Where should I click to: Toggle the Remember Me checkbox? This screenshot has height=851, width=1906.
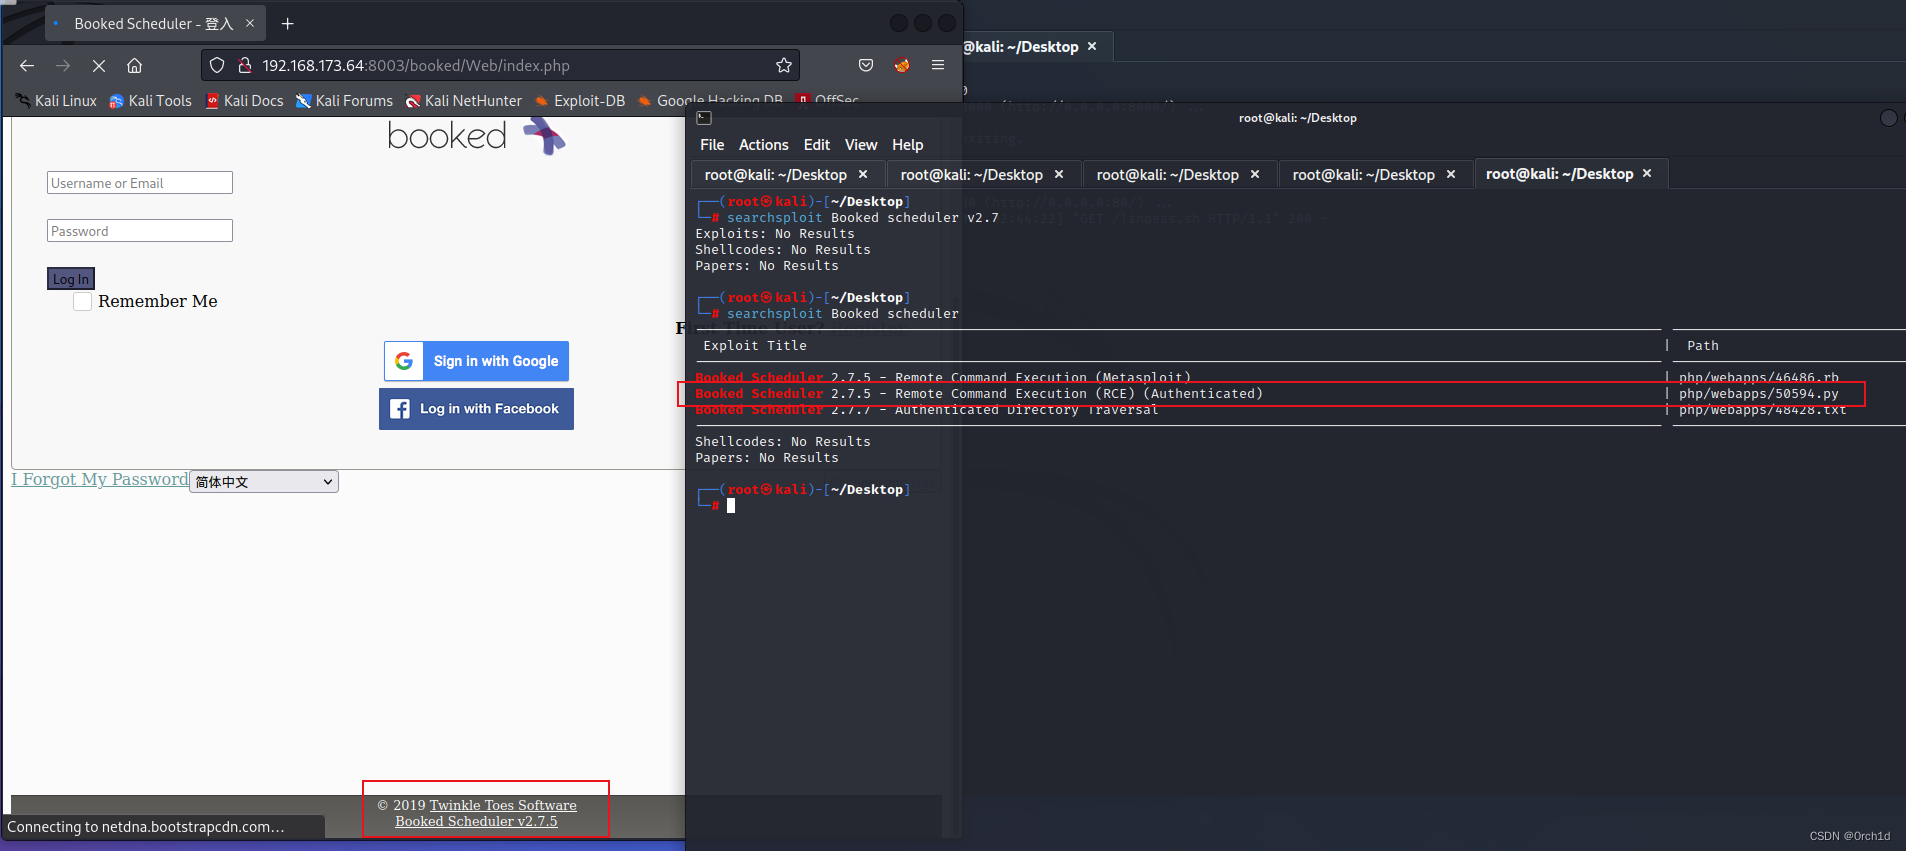point(83,302)
